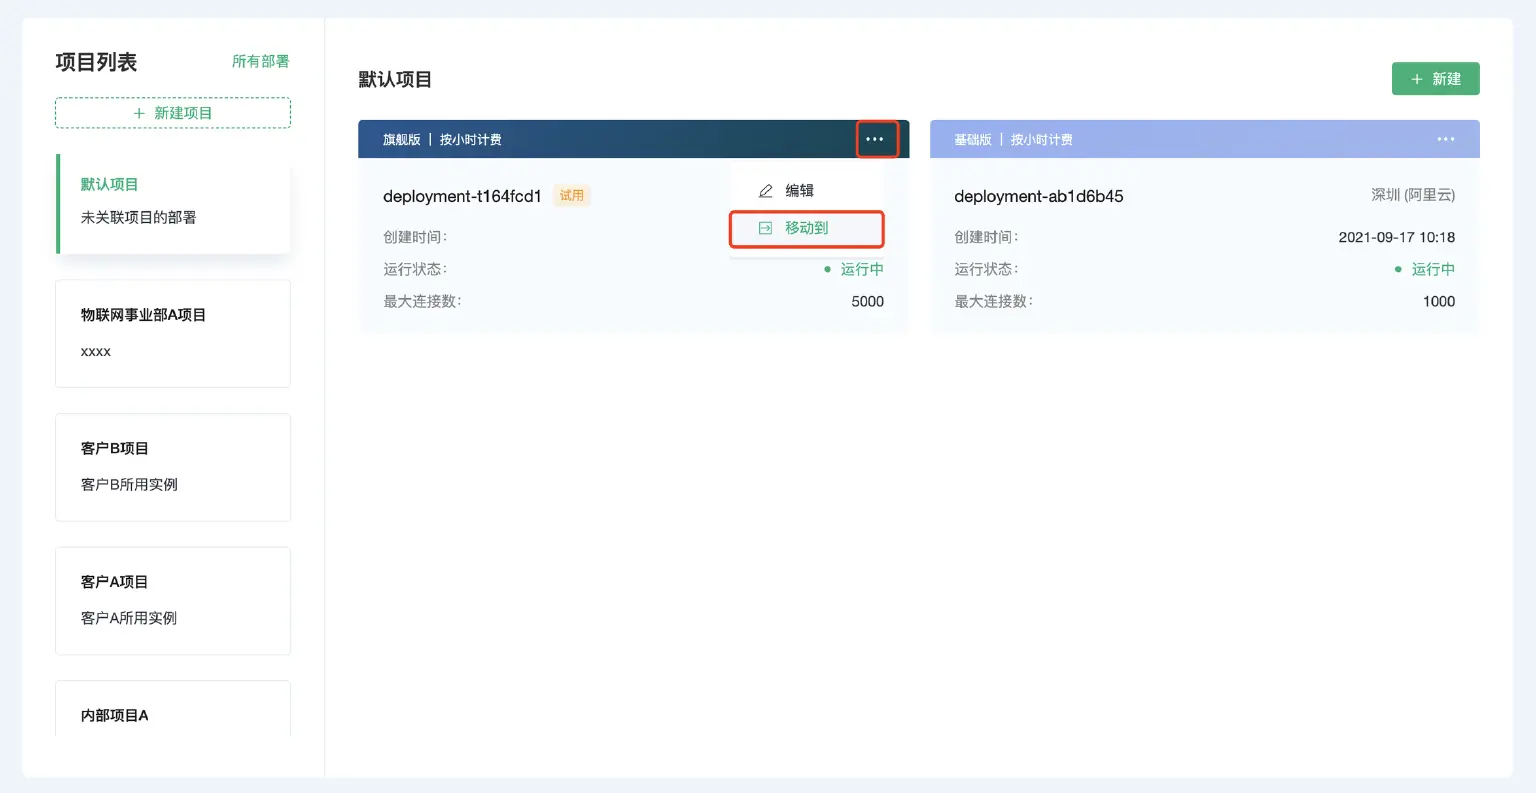Click the plus icon inside the 新建 button

[1416, 78]
